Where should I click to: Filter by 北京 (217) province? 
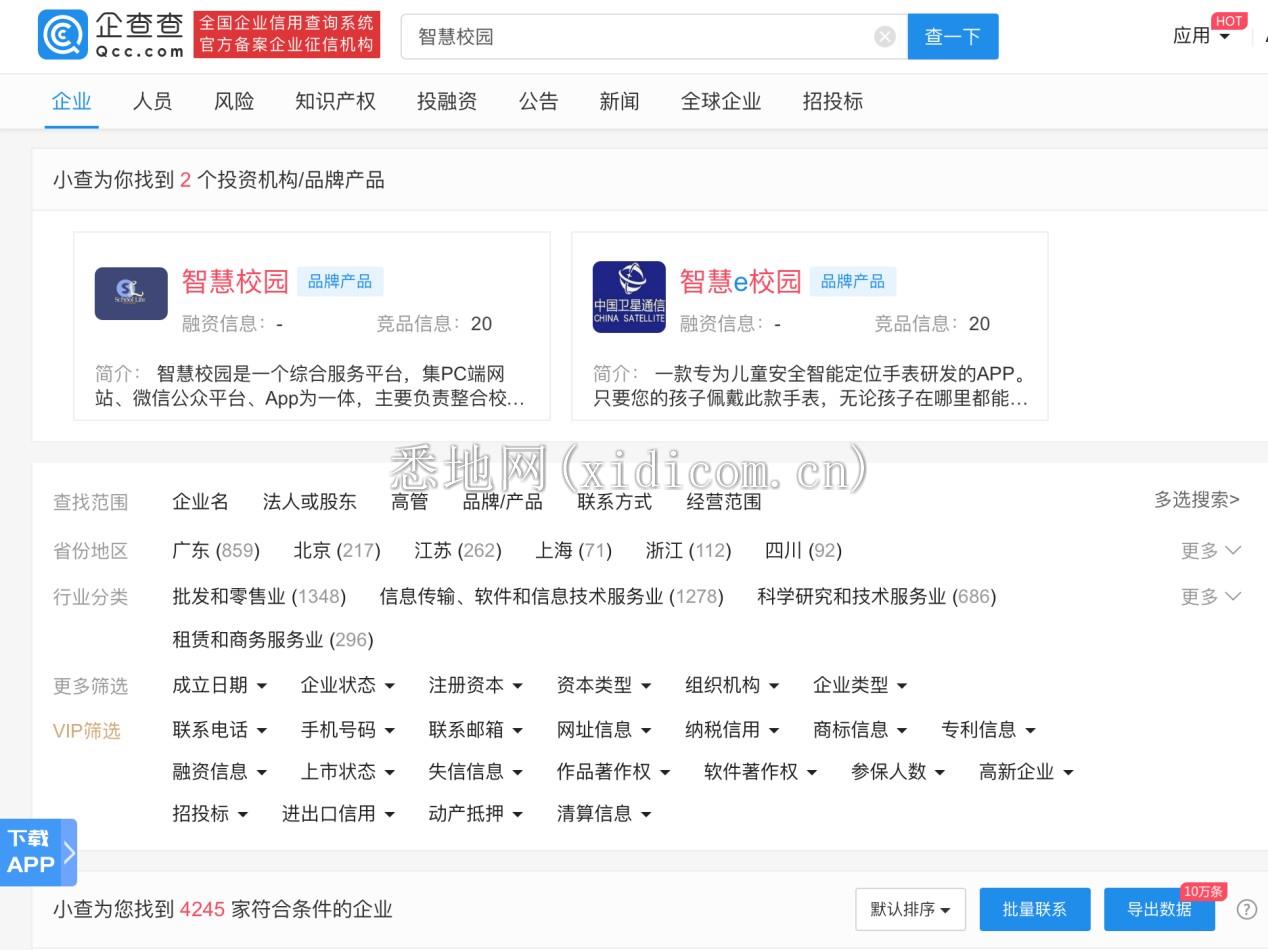pos(337,550)
